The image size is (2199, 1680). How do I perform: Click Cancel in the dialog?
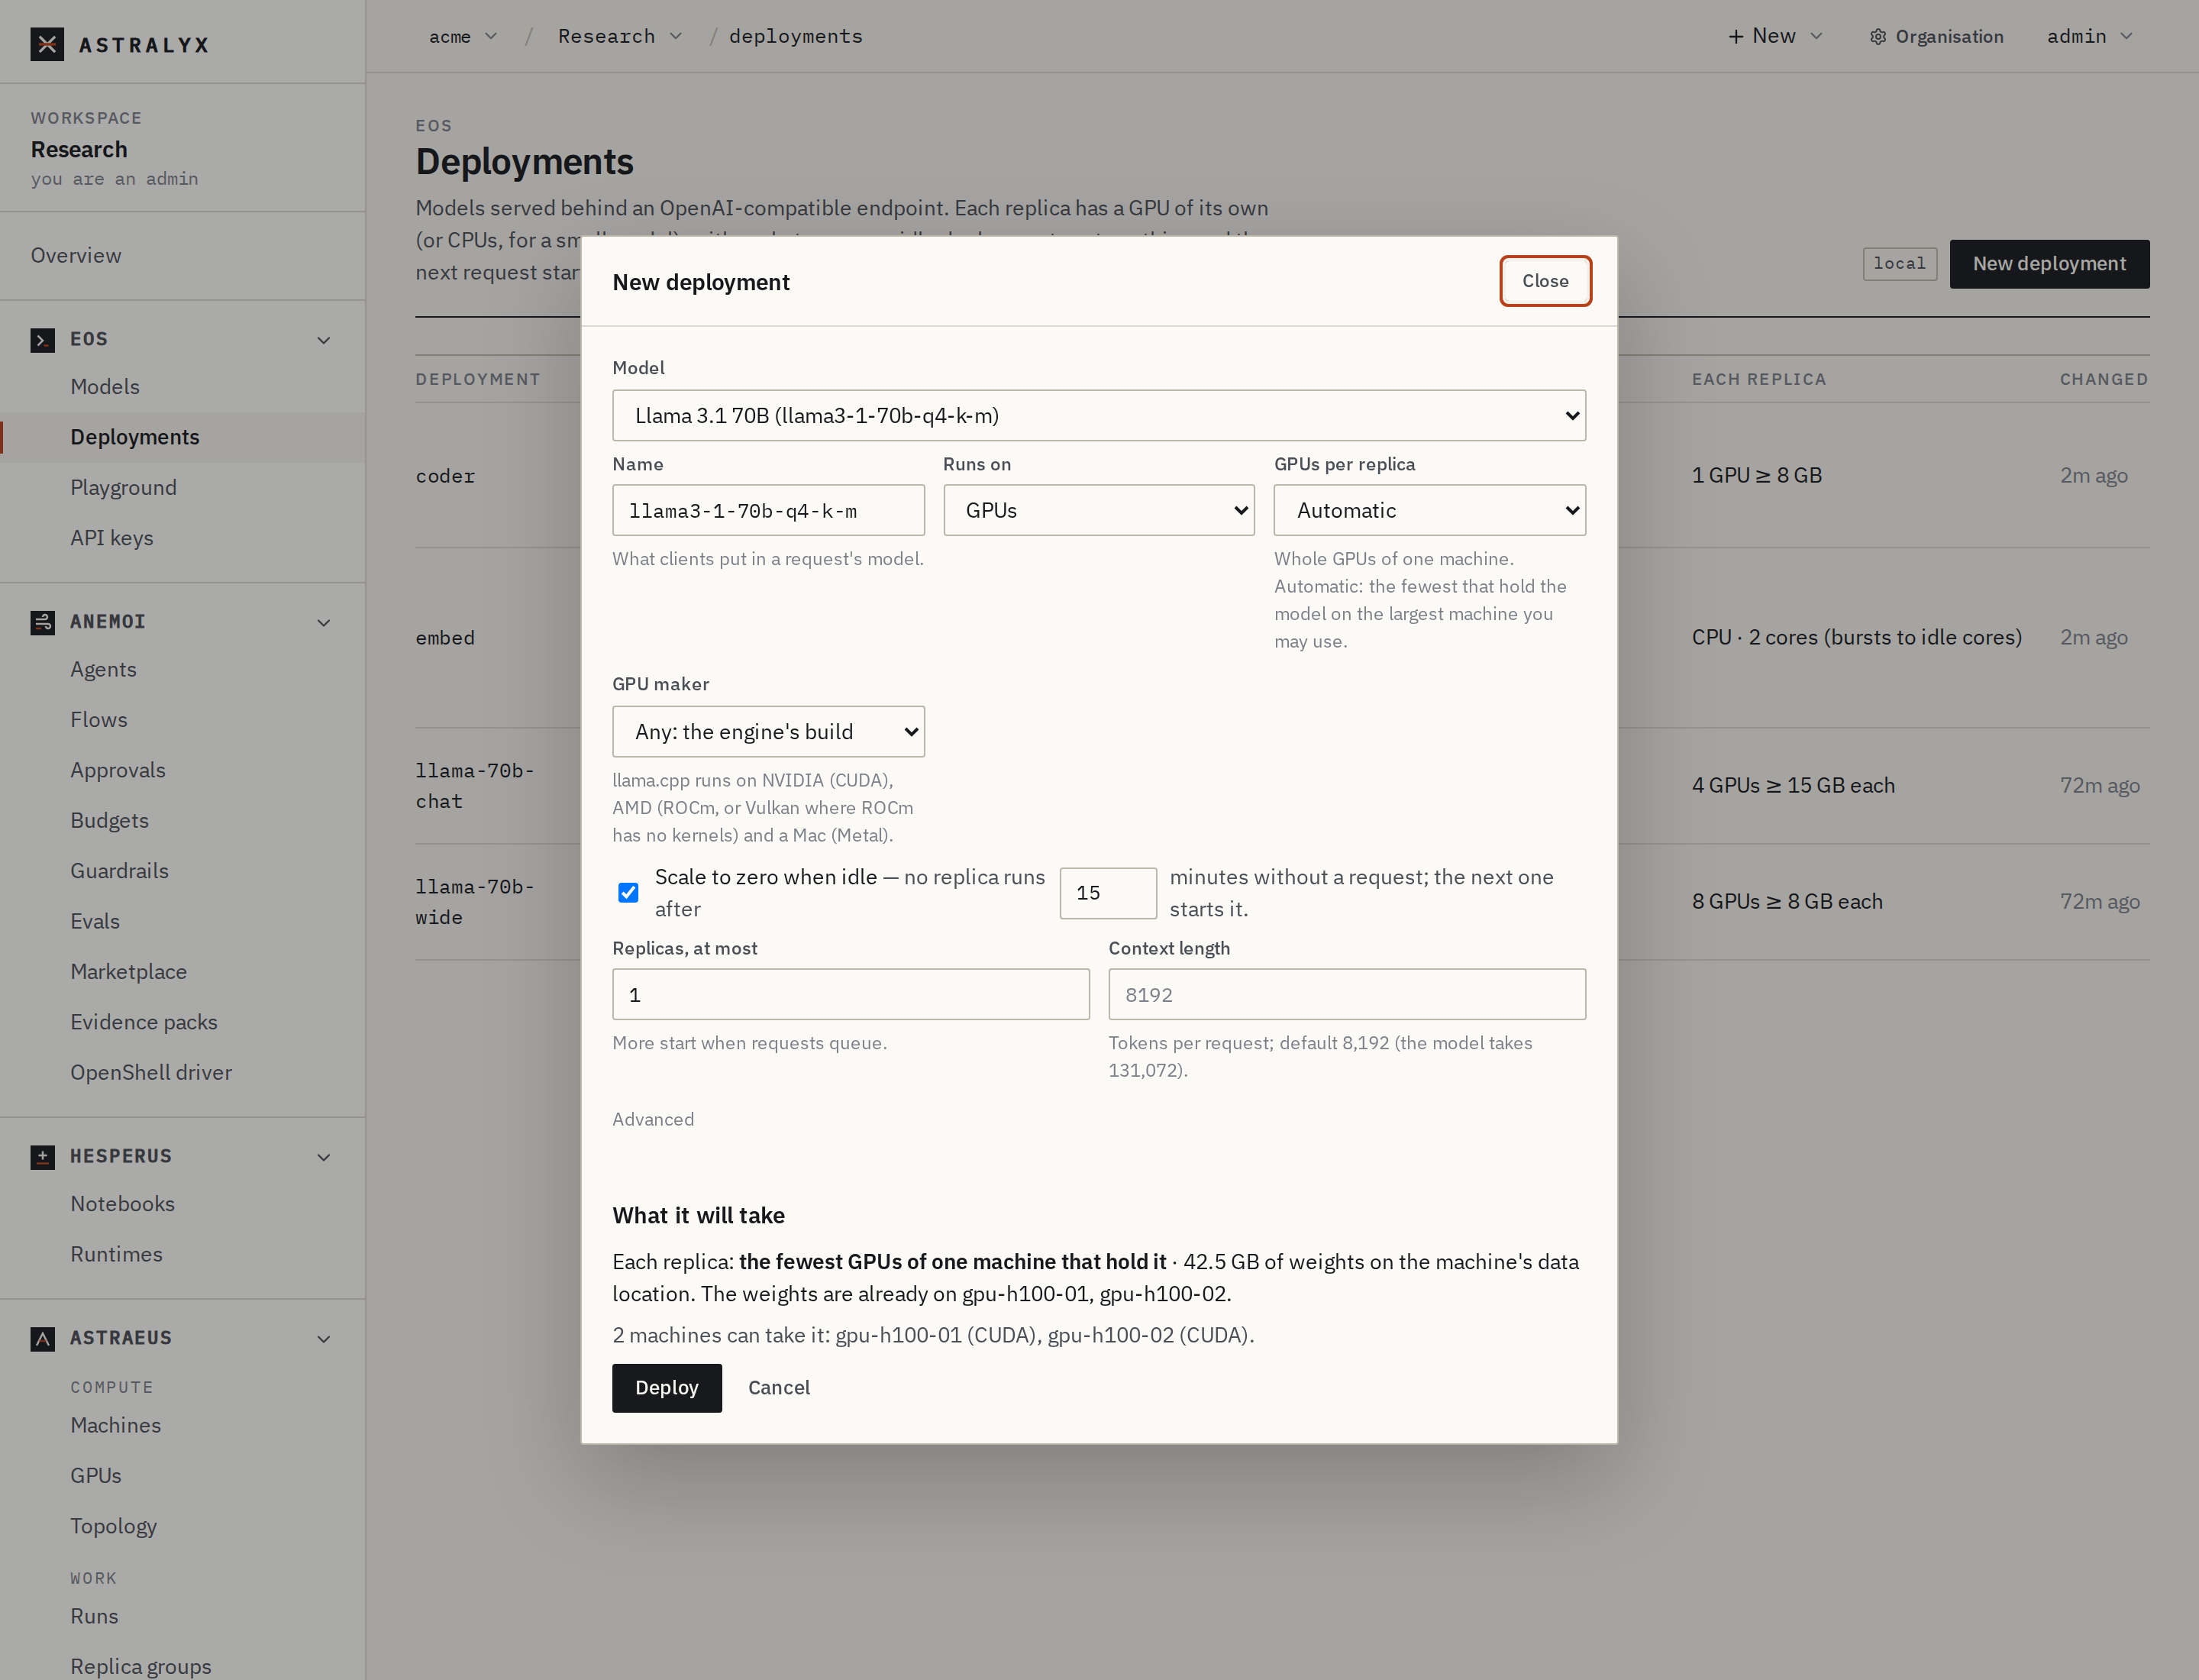point(779,1388)
